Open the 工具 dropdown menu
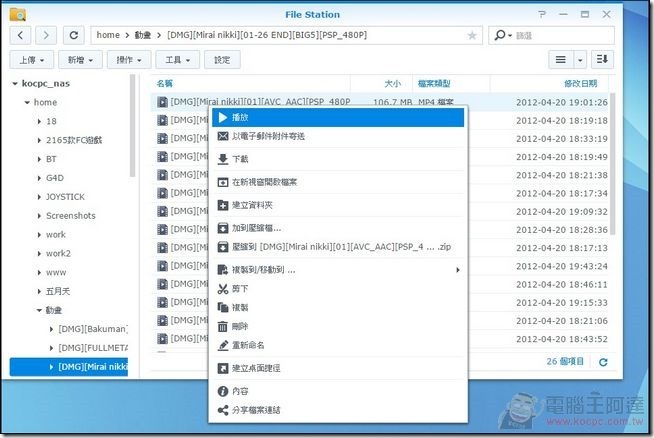This screenshot has height=438, width=654. [x=178, y=60]
